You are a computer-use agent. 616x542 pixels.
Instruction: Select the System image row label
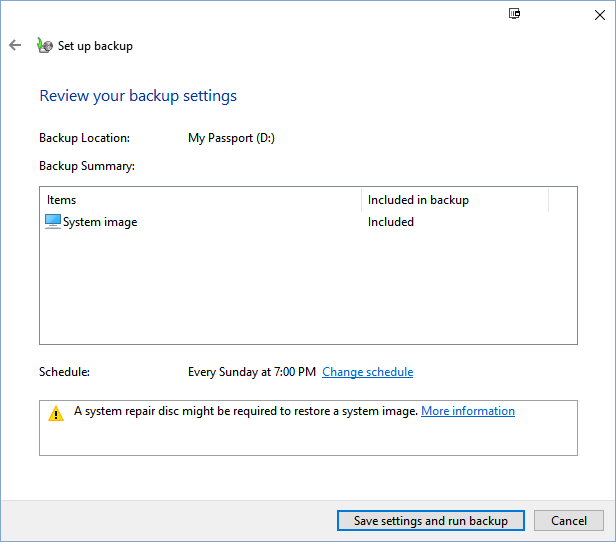click(x=100, y=222)
